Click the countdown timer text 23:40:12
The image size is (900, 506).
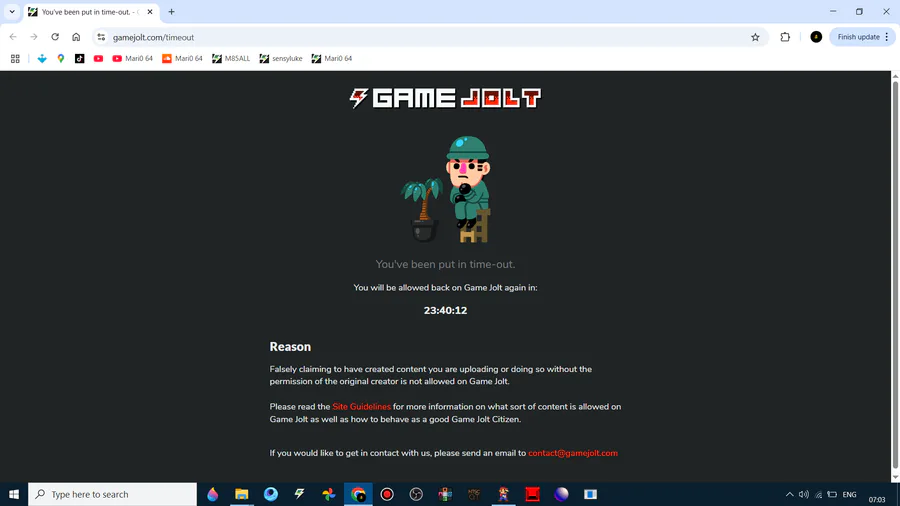(x=445, y=310)
